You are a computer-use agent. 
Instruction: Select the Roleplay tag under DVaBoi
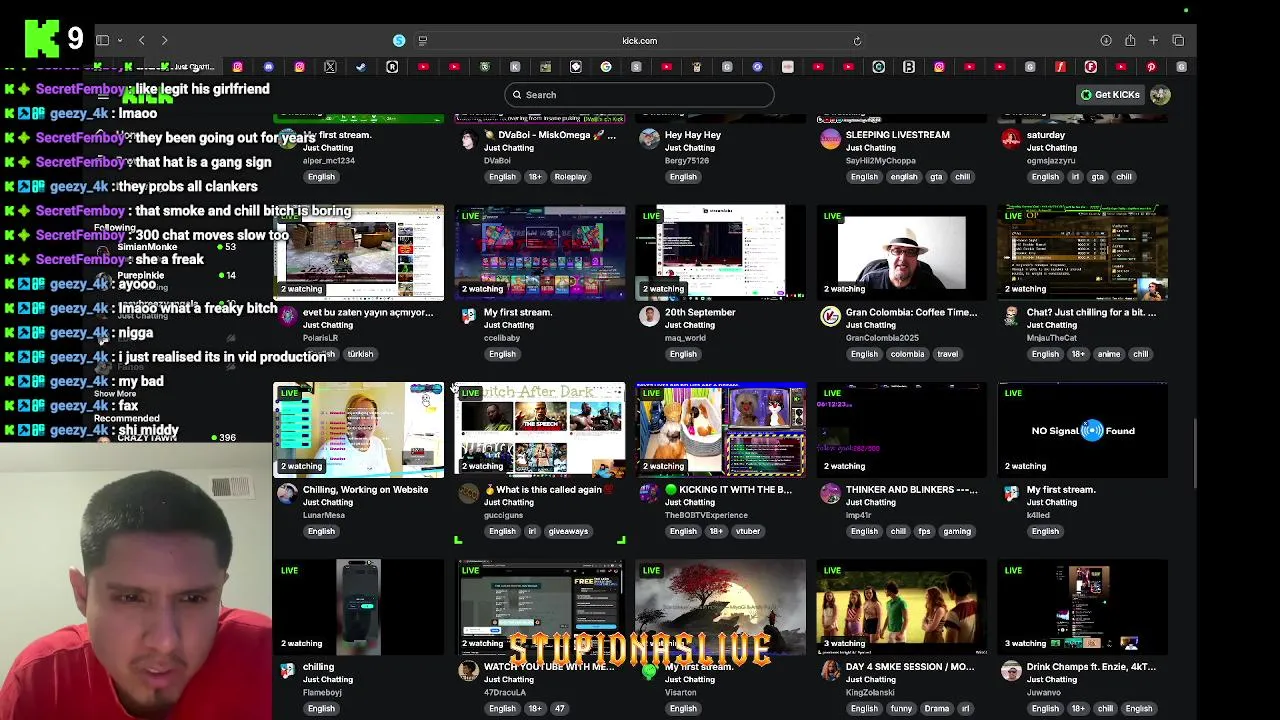click(570, 177)
